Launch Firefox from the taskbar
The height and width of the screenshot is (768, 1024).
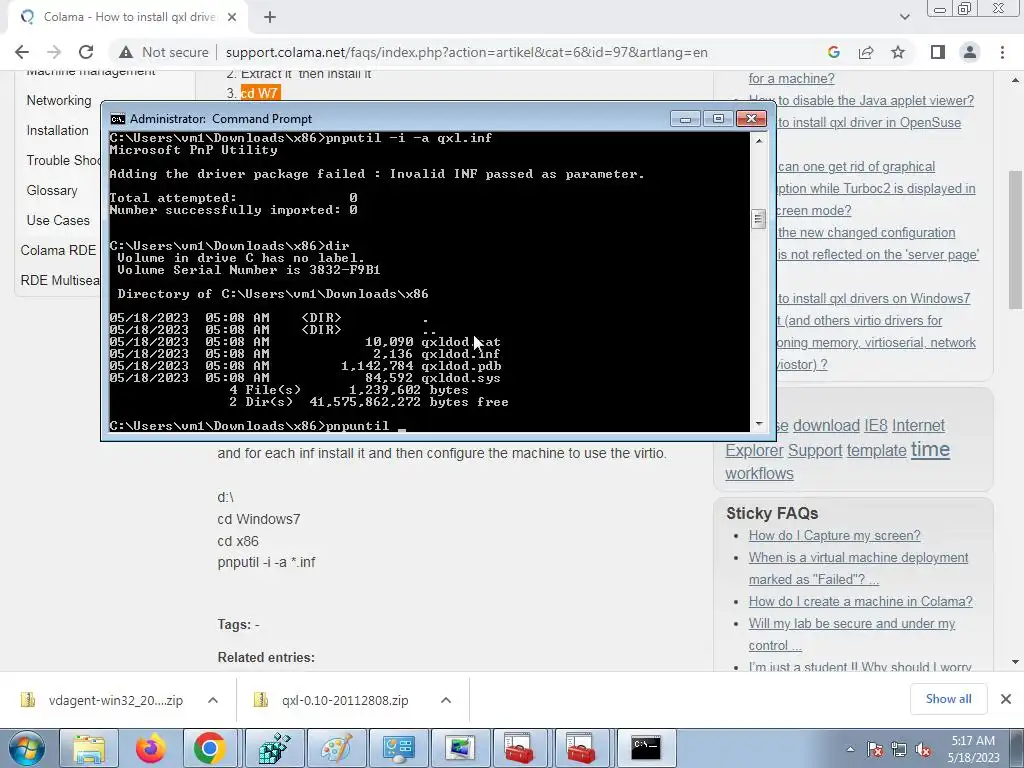[x=150, y=748]
